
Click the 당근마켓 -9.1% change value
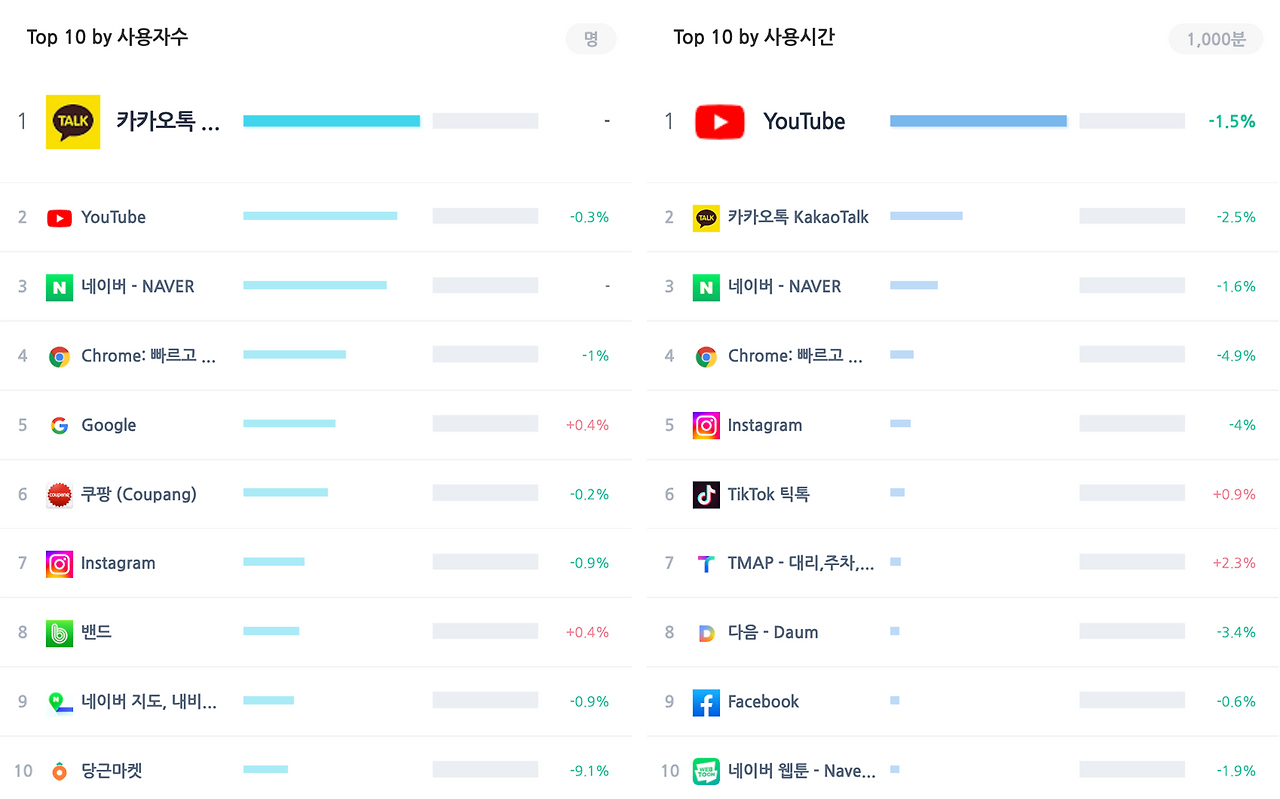click(589, 771)
